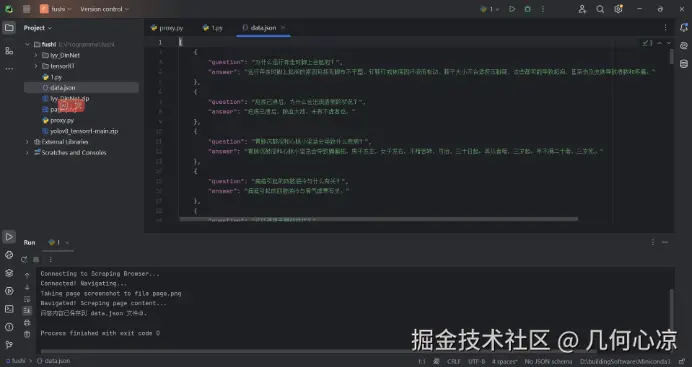Open more options in Run toolbar
Image resolution: width=692 pixels, height=367 pixels.
50,259
